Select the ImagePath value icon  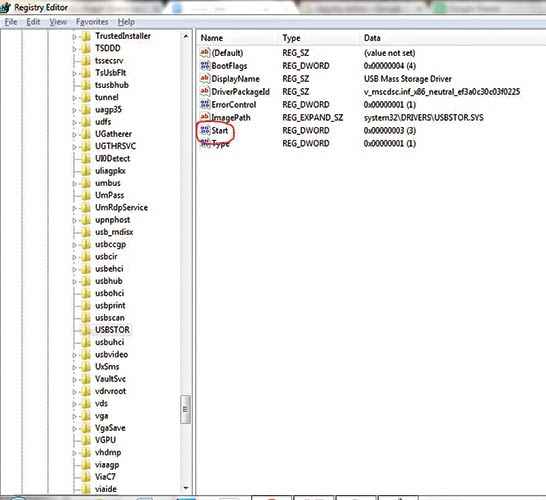pos(205,117)
